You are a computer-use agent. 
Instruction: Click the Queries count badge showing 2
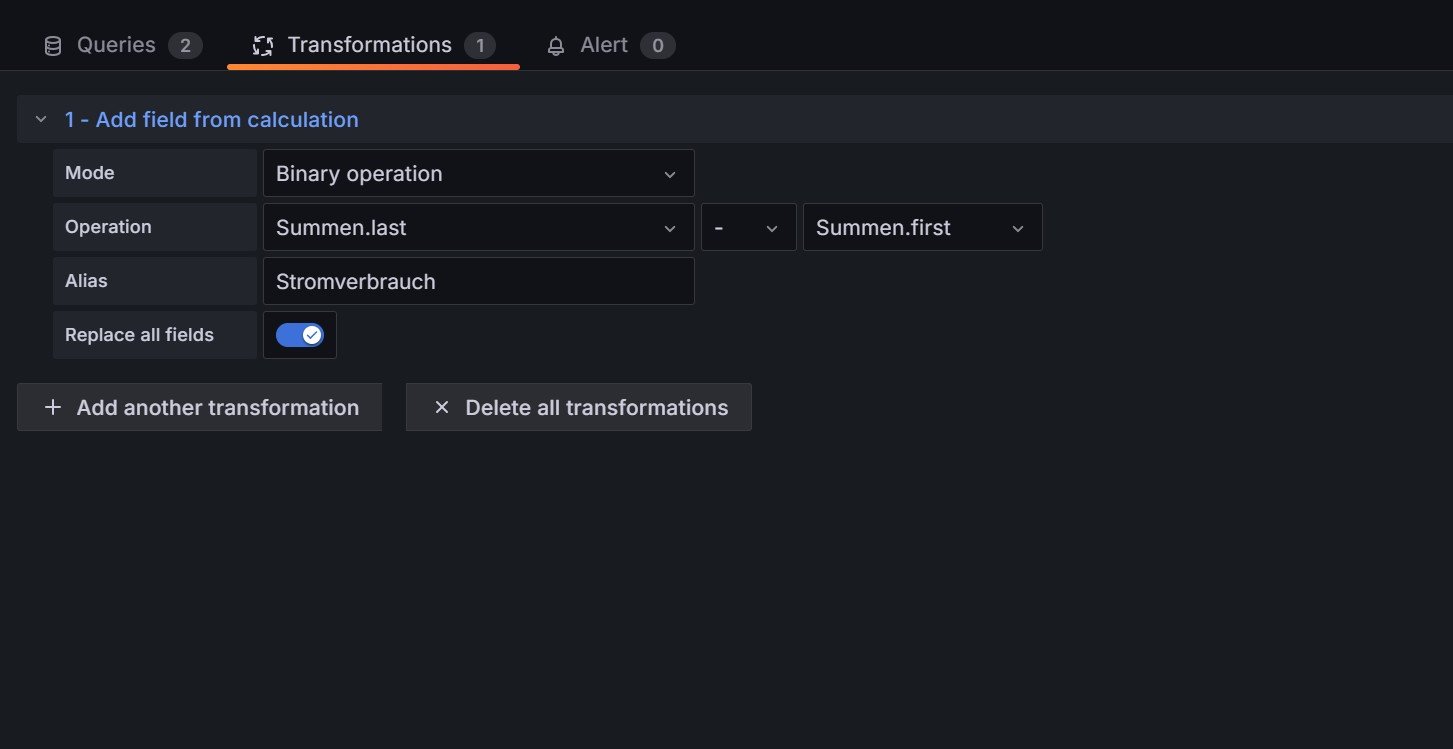[x=185, y=46]
